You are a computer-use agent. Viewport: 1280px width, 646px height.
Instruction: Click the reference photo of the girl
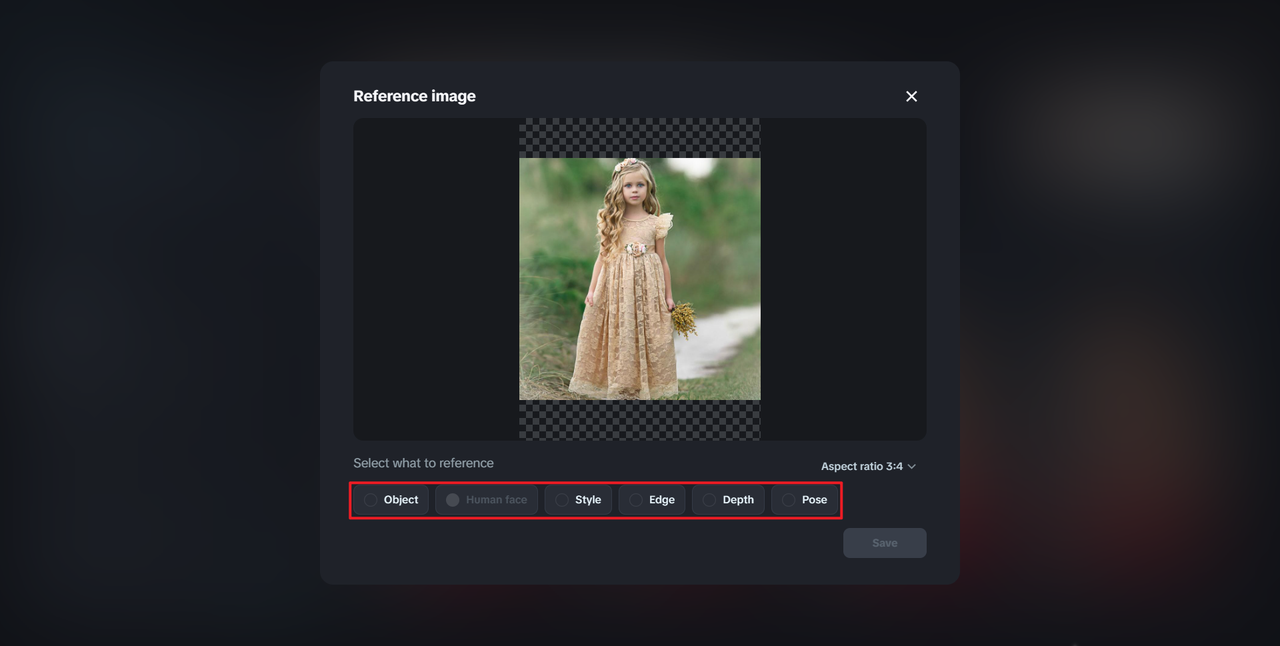click(x=640, y=279)
